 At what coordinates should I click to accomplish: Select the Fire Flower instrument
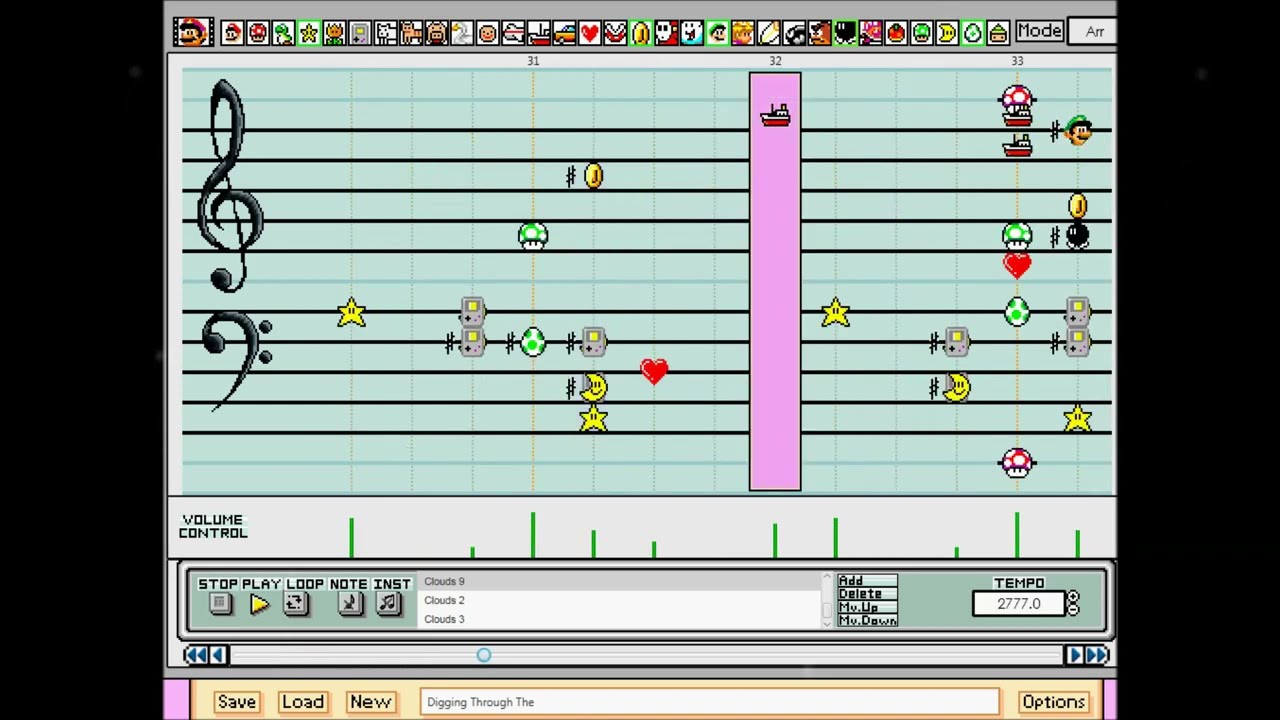(x=334, y=33)
